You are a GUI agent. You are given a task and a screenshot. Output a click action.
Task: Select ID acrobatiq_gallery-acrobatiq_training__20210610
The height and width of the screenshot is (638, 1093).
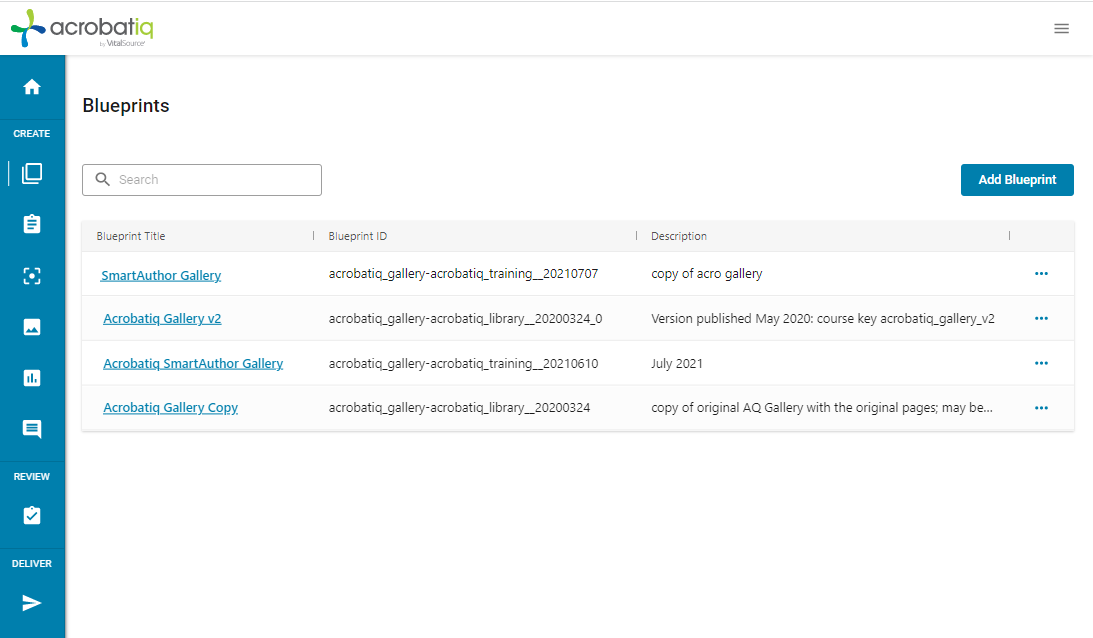tap(464, 363)
